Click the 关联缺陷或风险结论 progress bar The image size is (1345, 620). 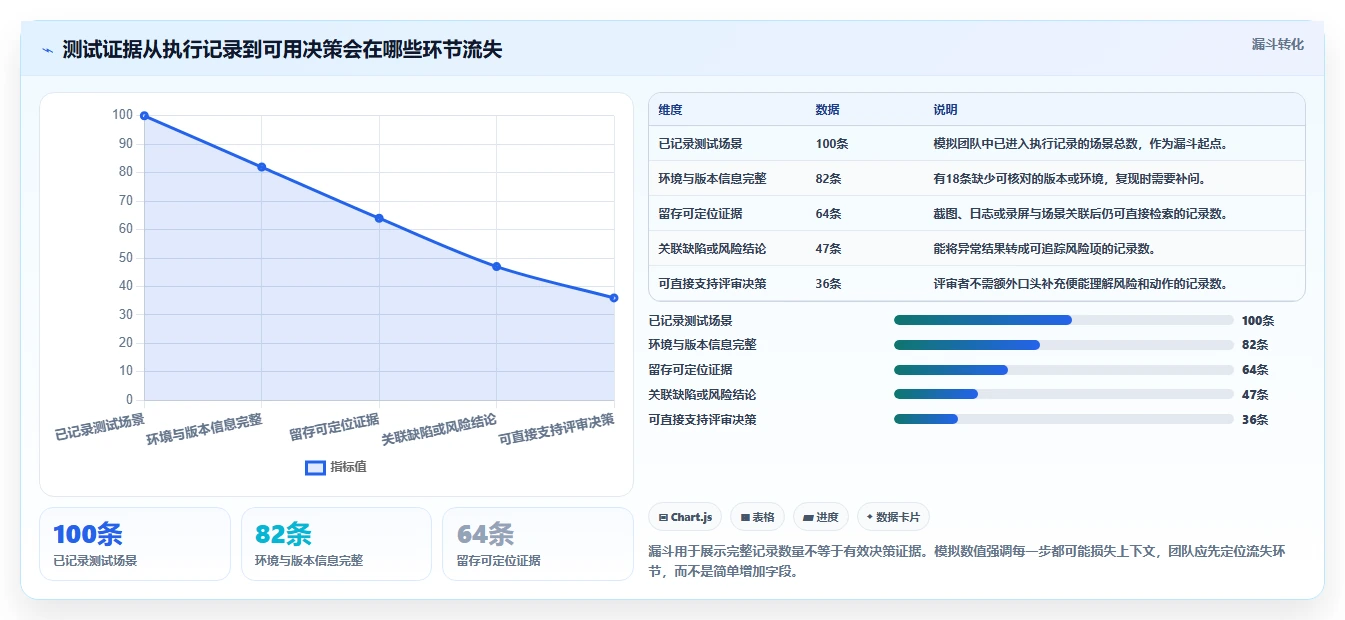[x=1064, y=395]
